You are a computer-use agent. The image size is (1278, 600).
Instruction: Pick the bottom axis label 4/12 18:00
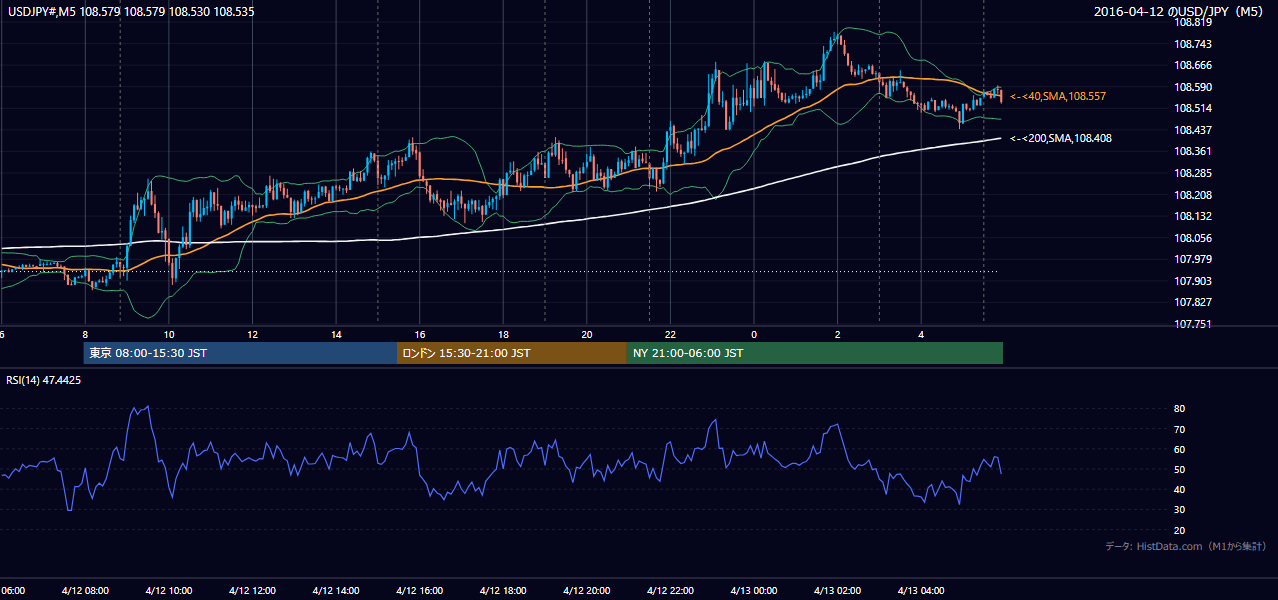(x=503, y=590)
